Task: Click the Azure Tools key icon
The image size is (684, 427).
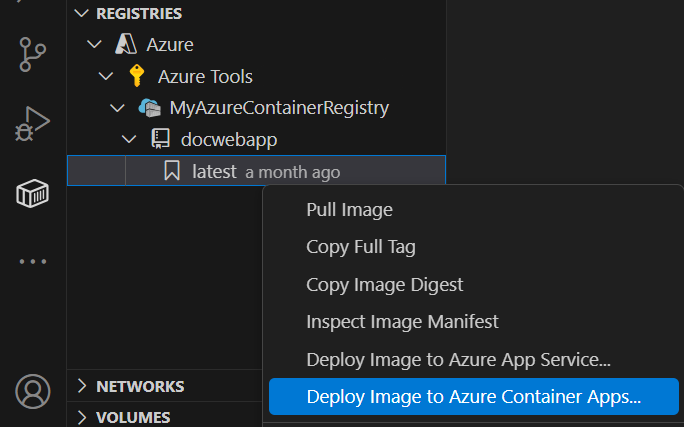Action: (x=138, y=76)
